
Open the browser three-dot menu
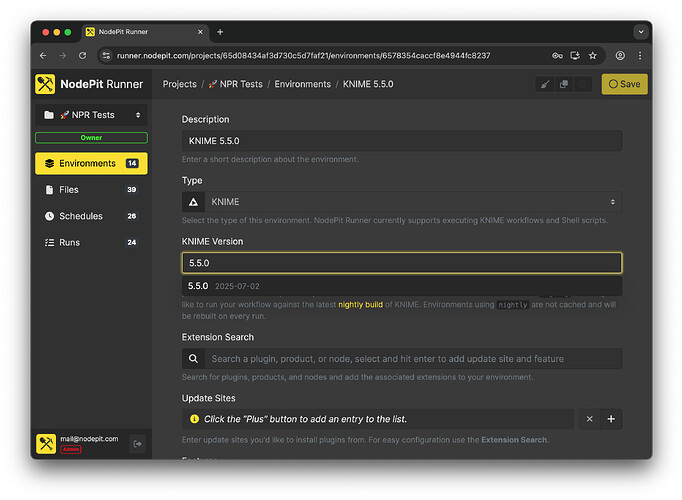(640, 56)
